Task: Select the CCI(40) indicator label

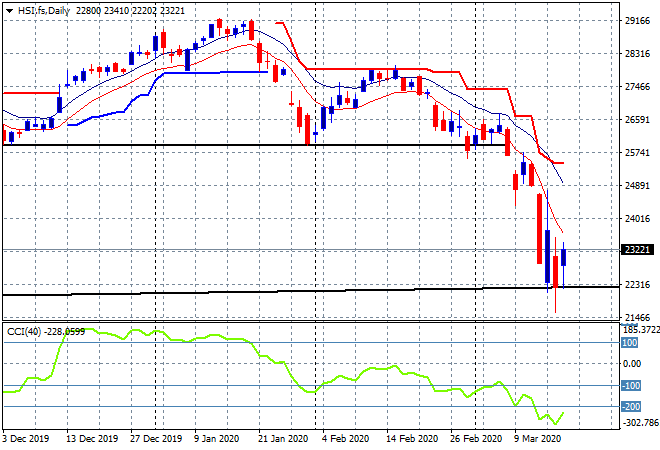Action: tap(24, 332)
